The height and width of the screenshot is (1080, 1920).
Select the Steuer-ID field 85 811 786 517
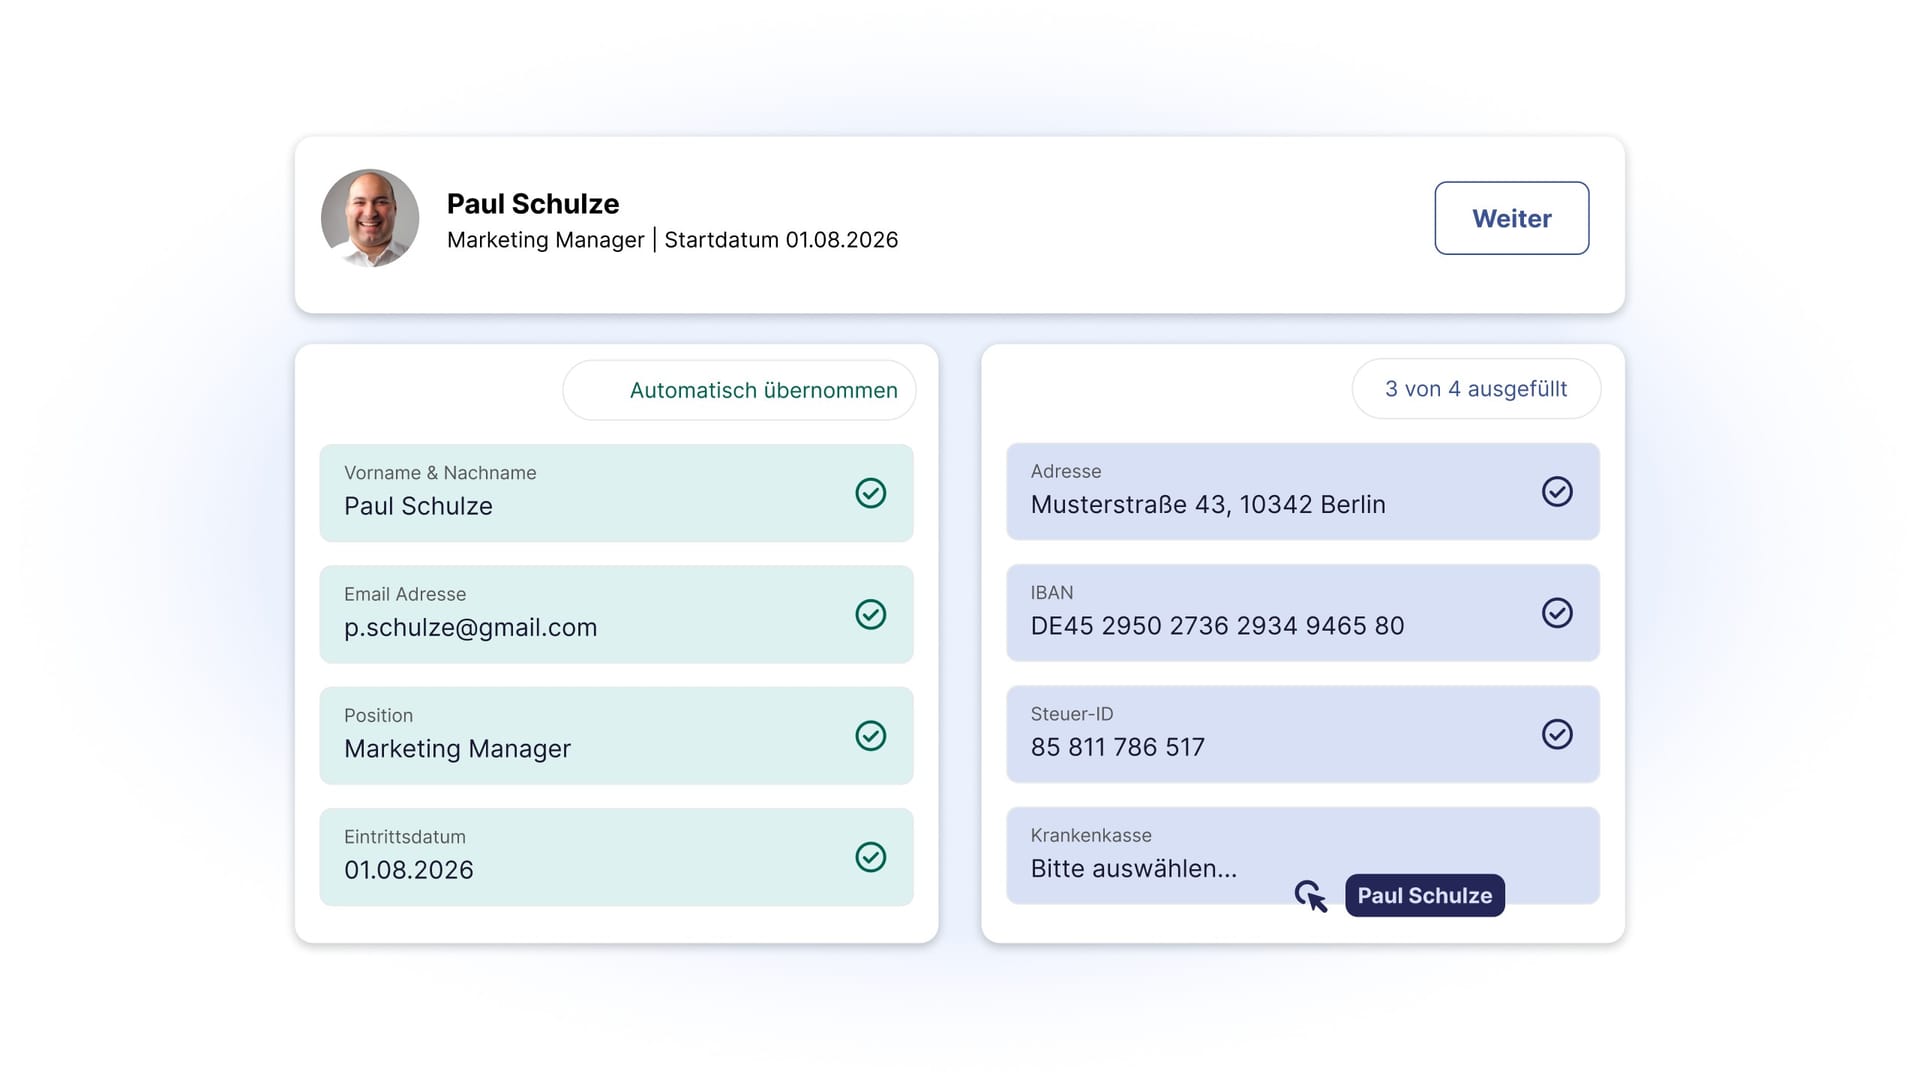tap(1302, 734)
